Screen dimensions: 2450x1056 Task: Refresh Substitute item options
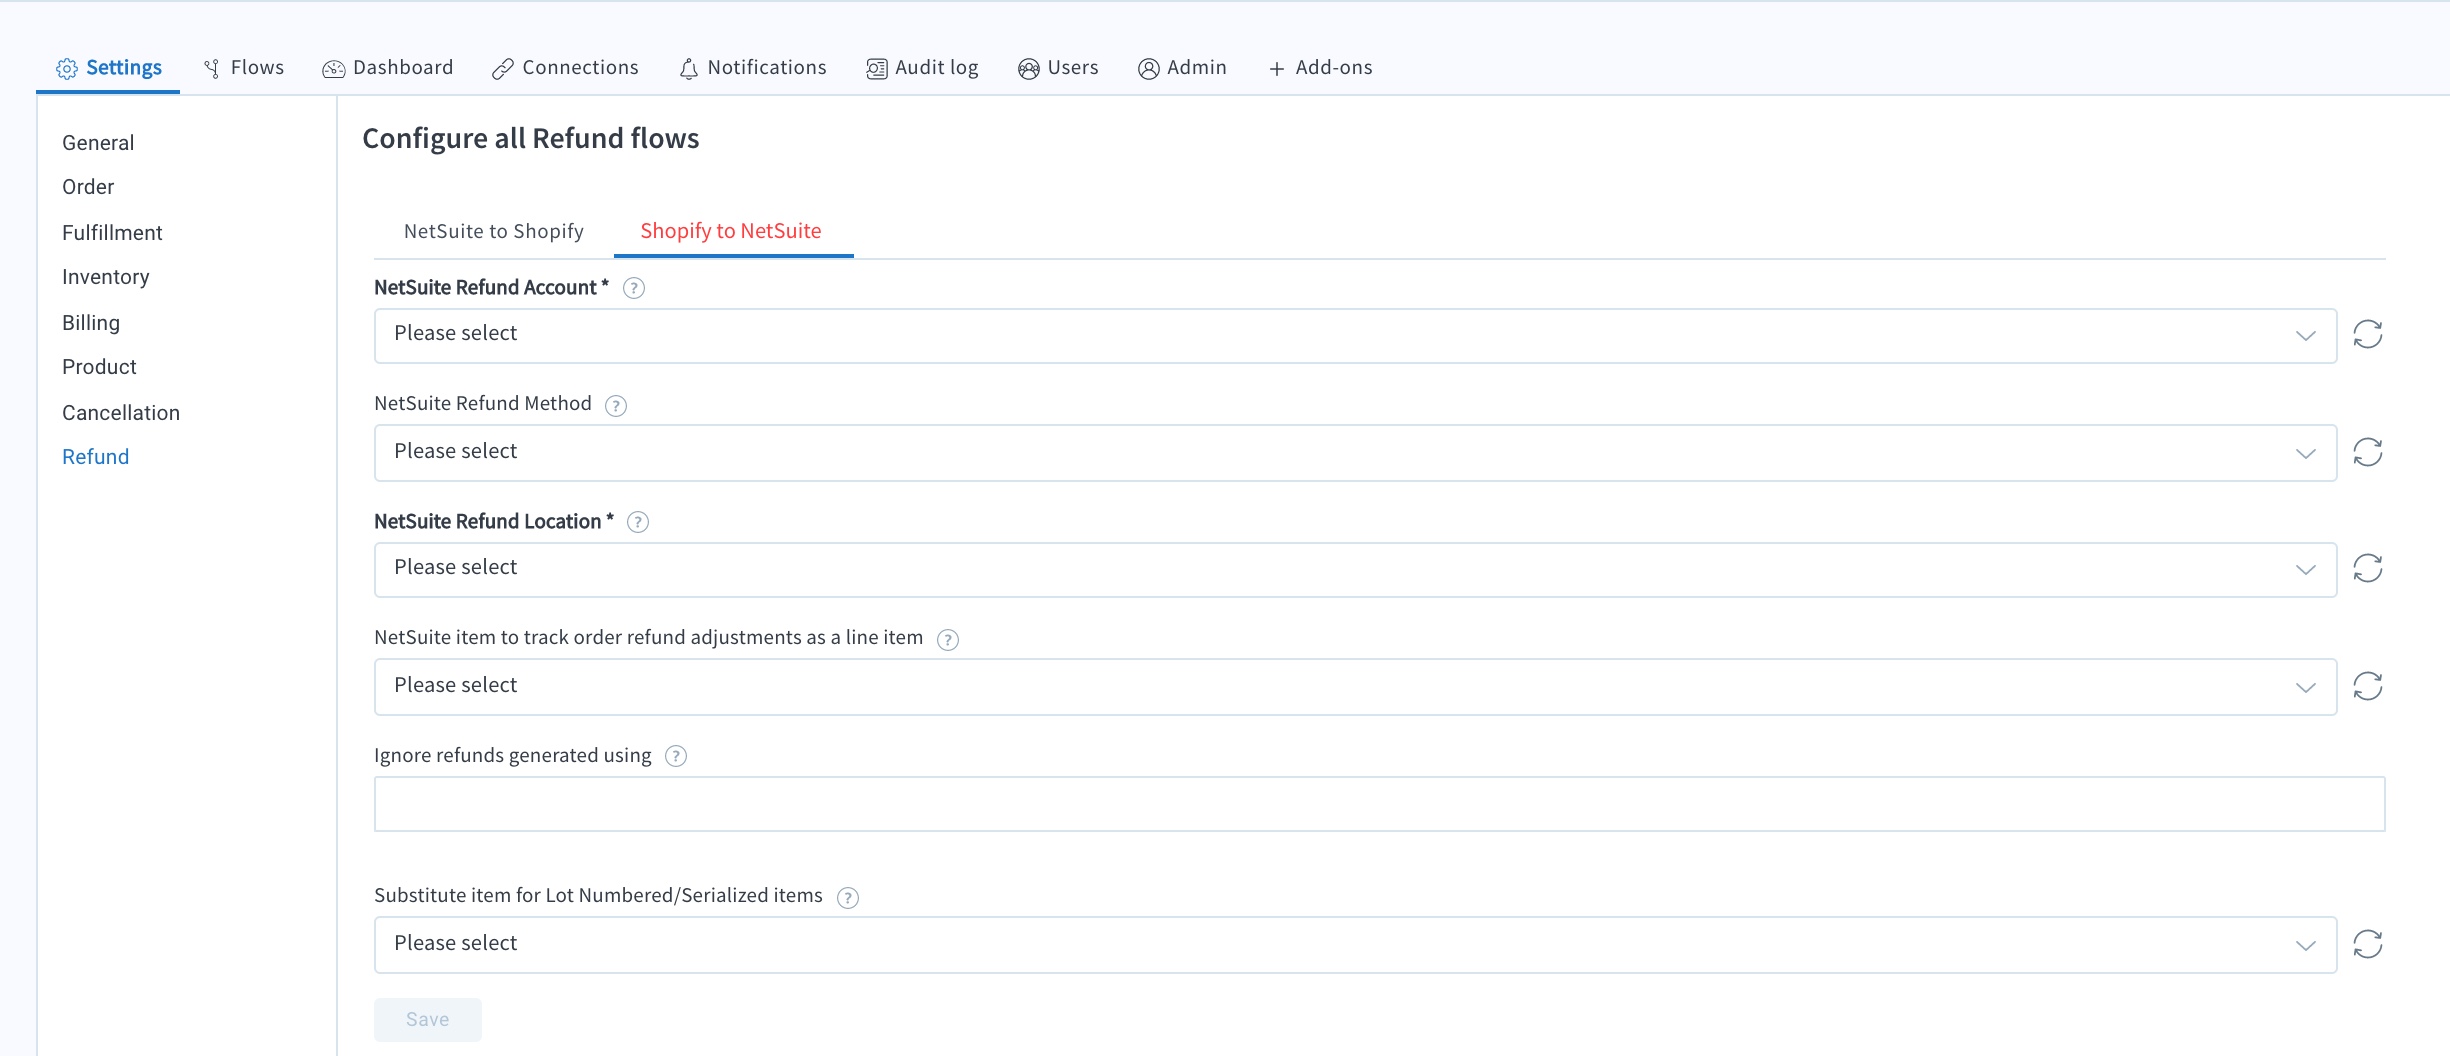tap(2368, 944)
